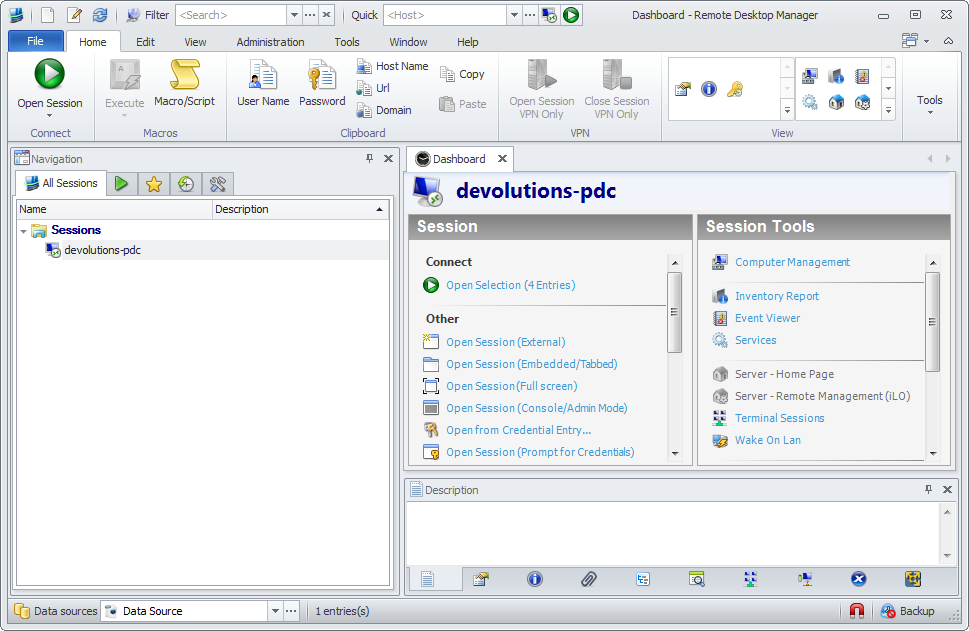
Task: Sort by the Description column header
Action: [x=300, y=209]
